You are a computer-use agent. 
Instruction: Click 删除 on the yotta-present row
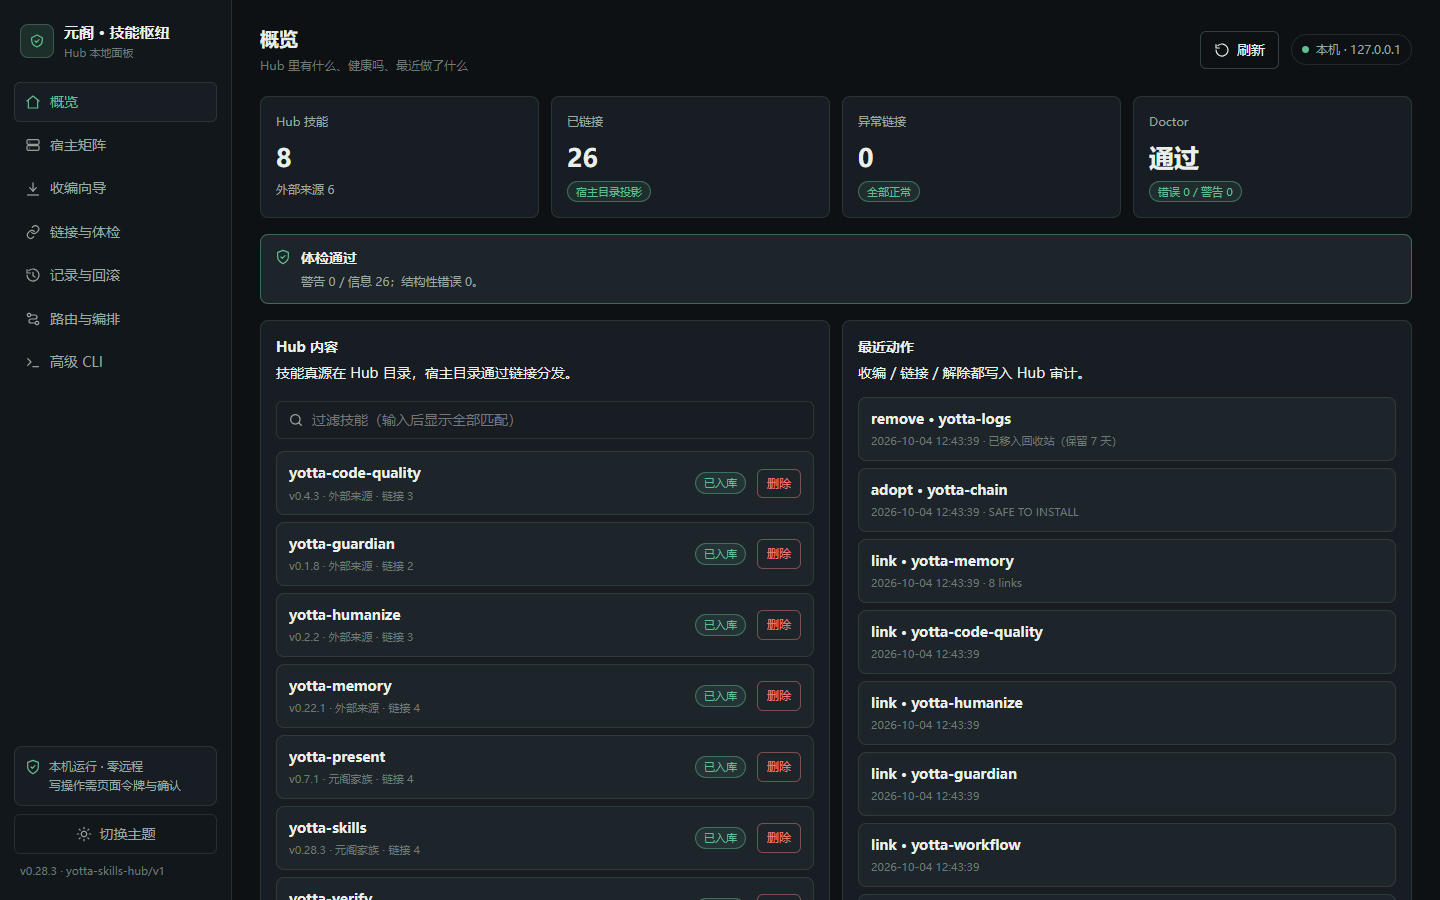pos(779,767)
